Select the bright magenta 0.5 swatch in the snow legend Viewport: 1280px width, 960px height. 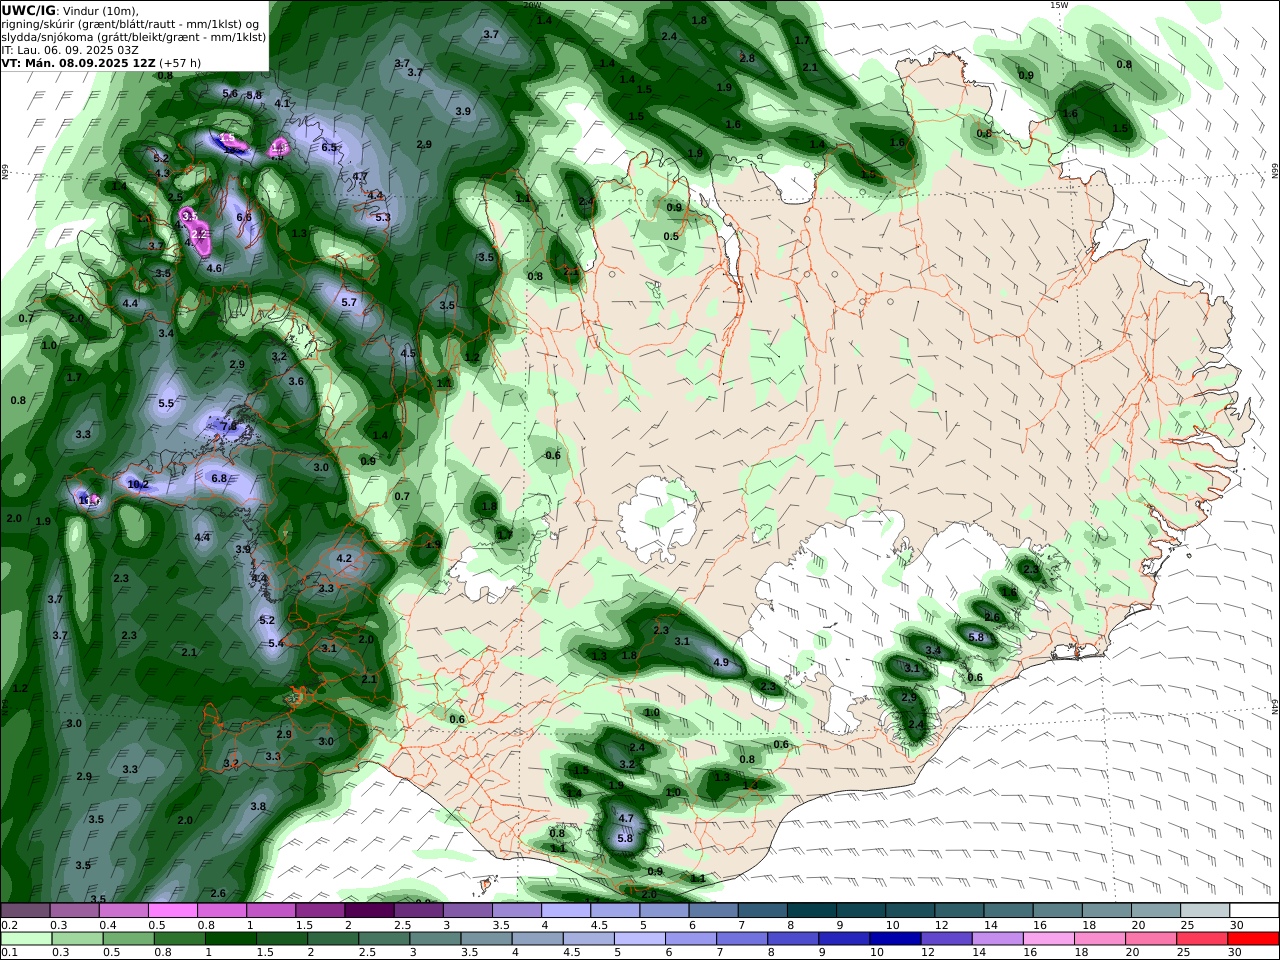(x=172, y=910)
